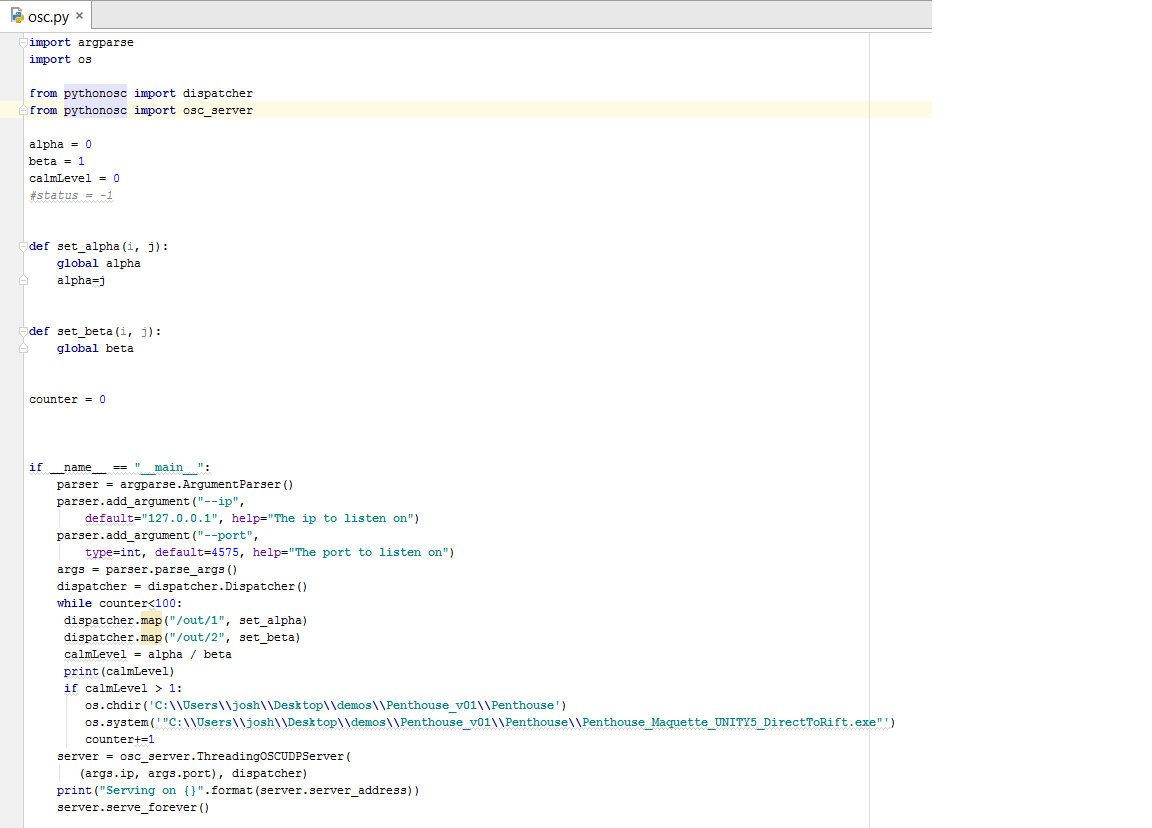The width and height of the screenshot is (1152, 828).
Task: Click the "--ip" argument string
Action: click(x=217, y=501)
